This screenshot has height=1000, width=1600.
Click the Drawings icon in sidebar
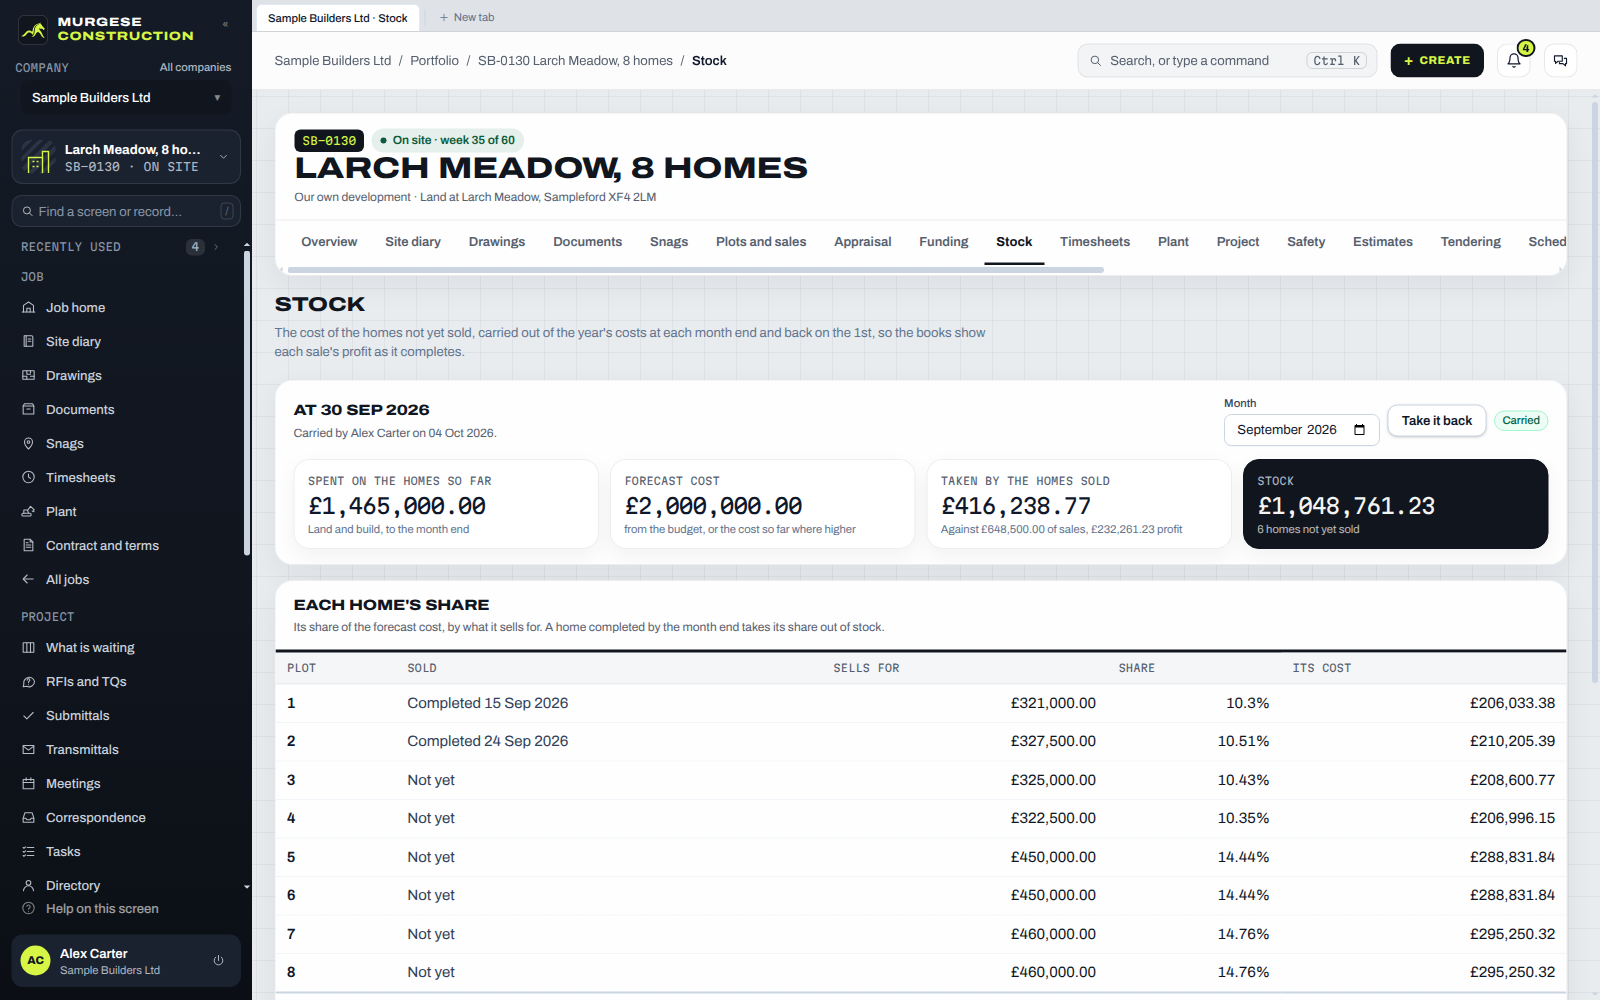[x=29, y=376]
